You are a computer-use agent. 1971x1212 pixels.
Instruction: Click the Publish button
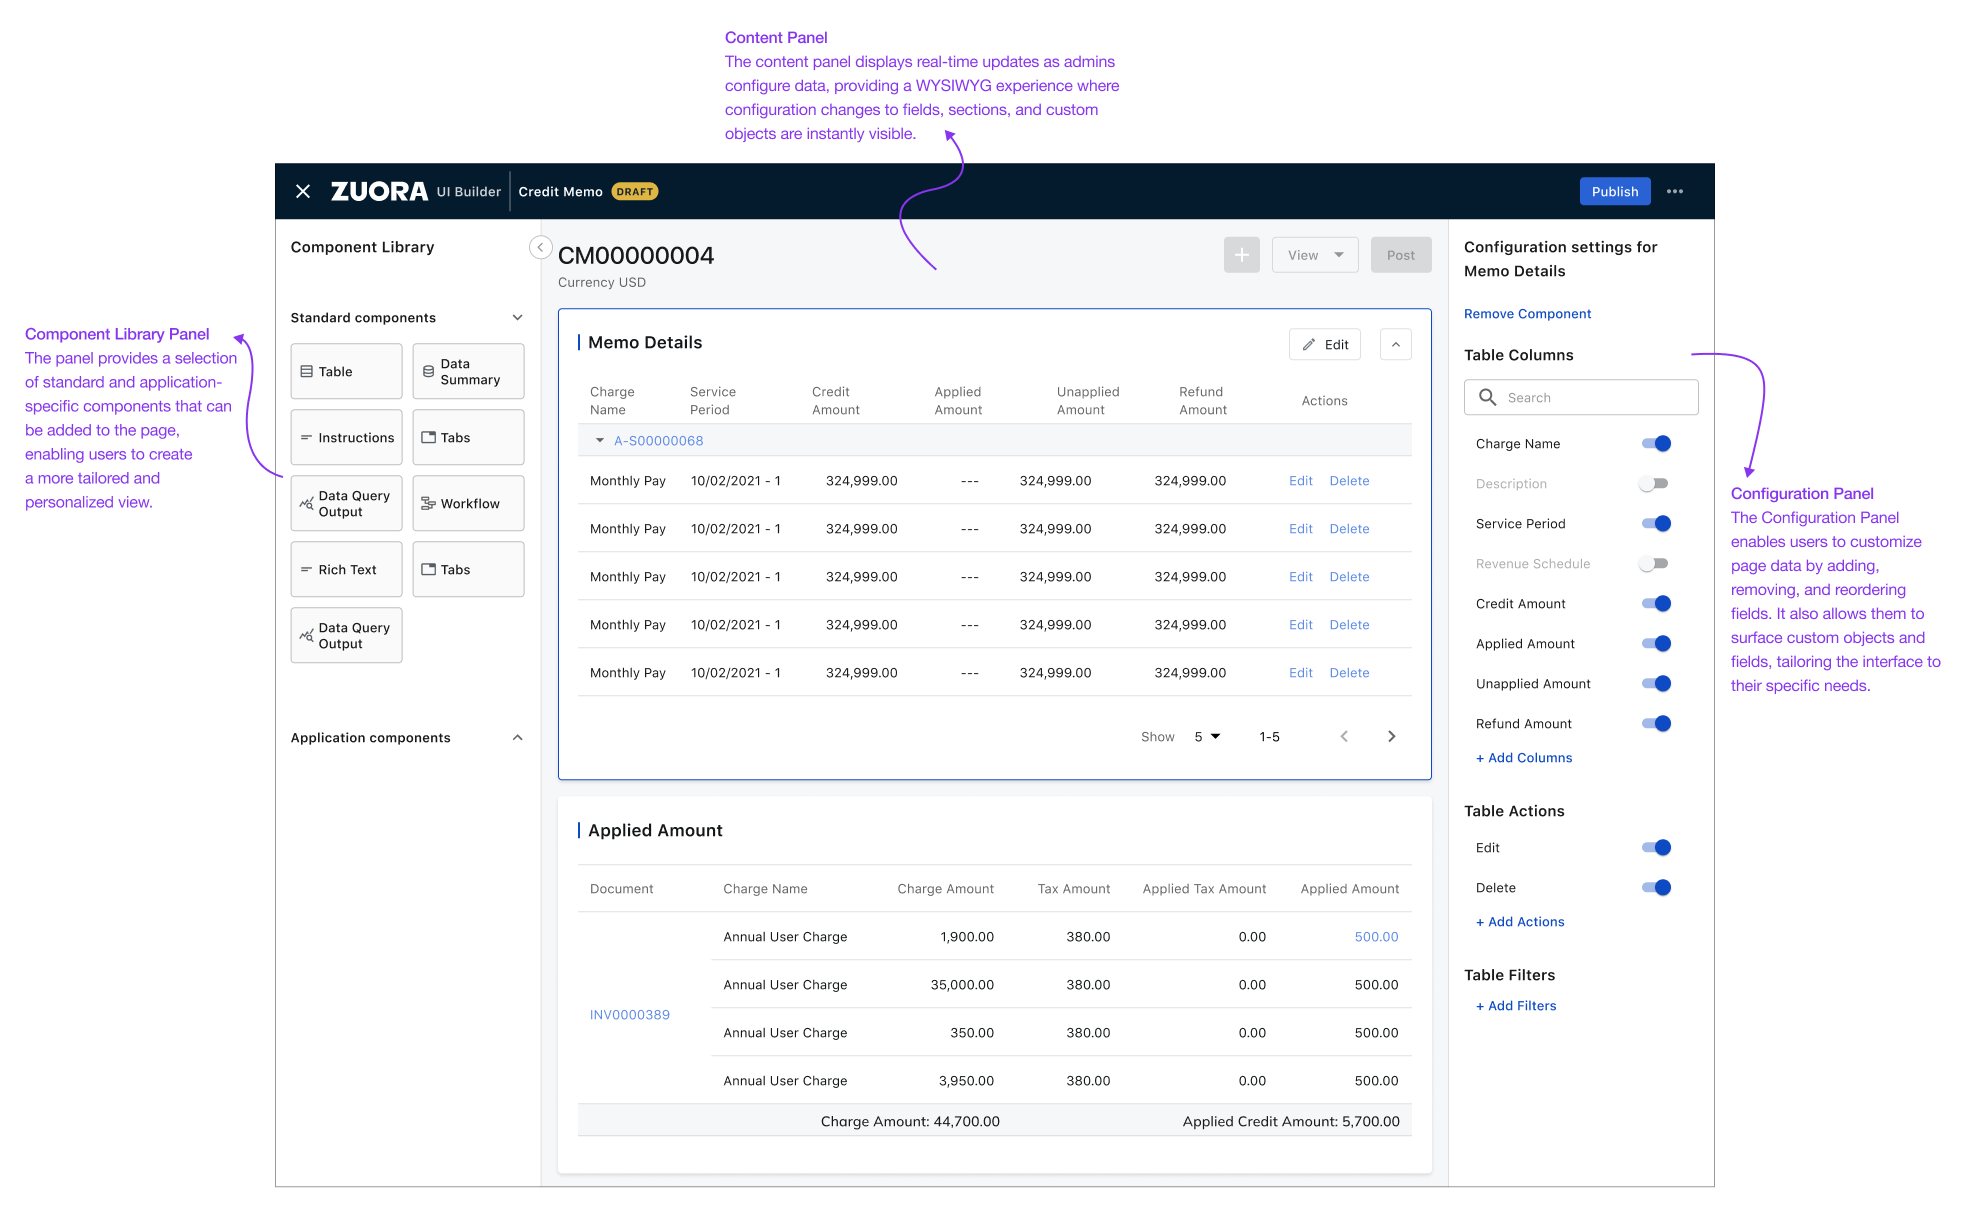[x=1614, y=191]
